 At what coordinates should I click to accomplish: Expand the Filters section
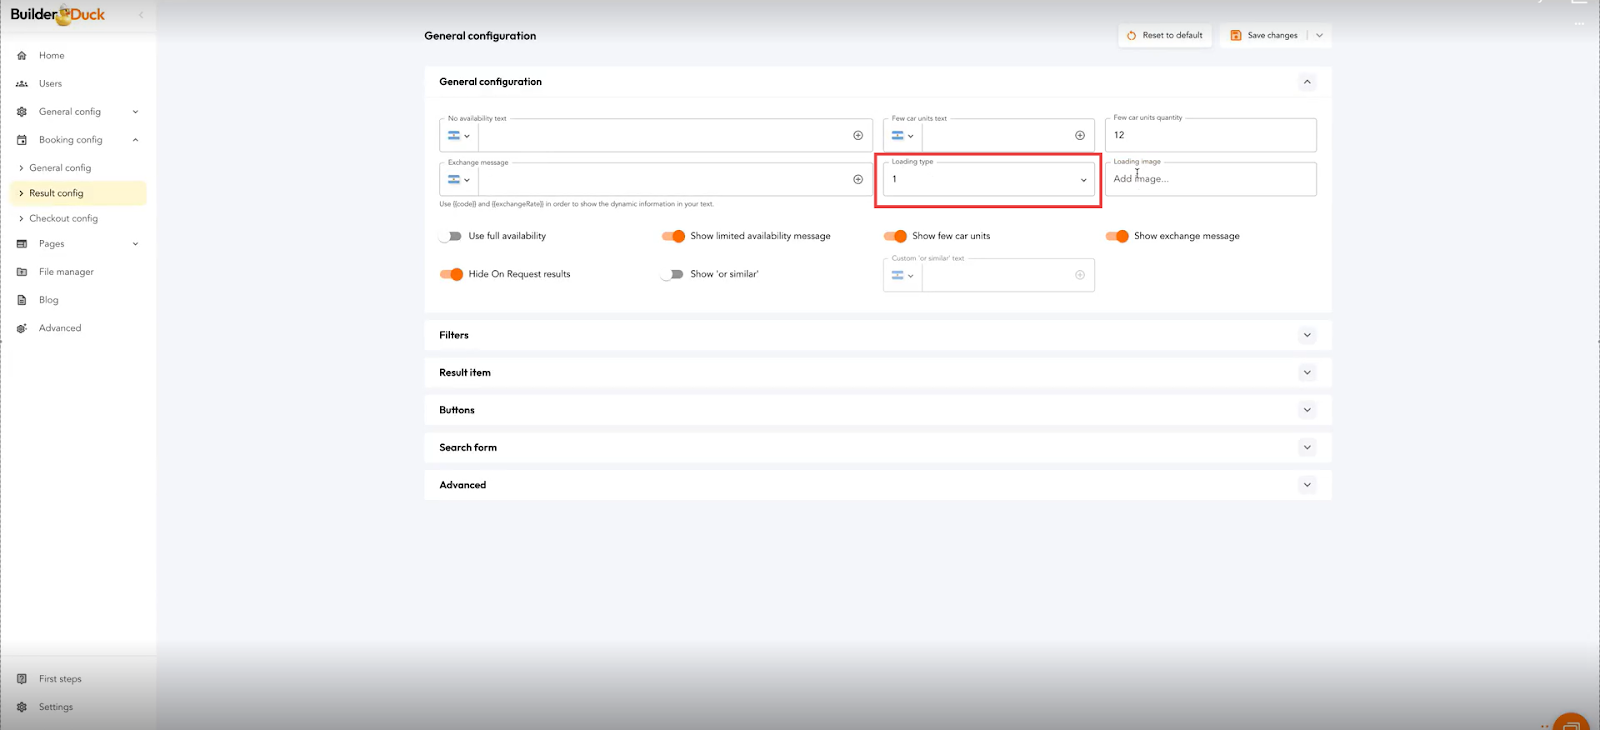(1307, 335)
